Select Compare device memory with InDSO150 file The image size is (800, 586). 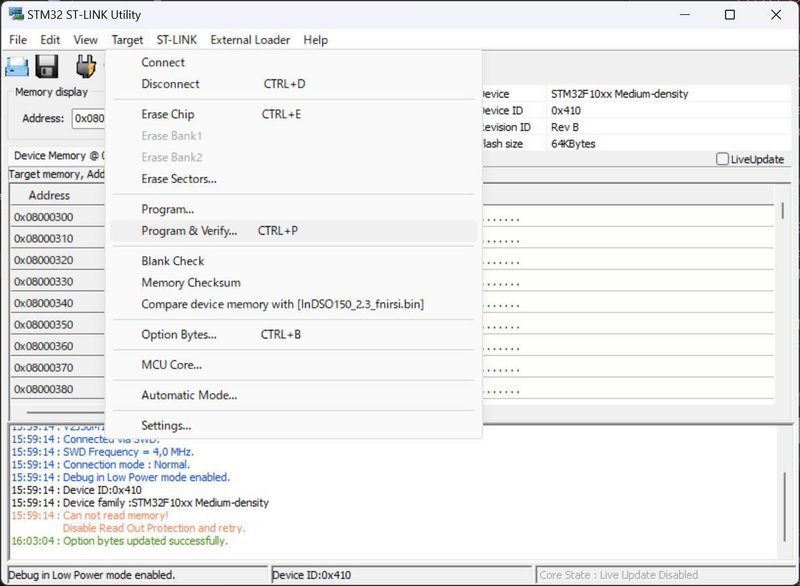pos(294,304)
